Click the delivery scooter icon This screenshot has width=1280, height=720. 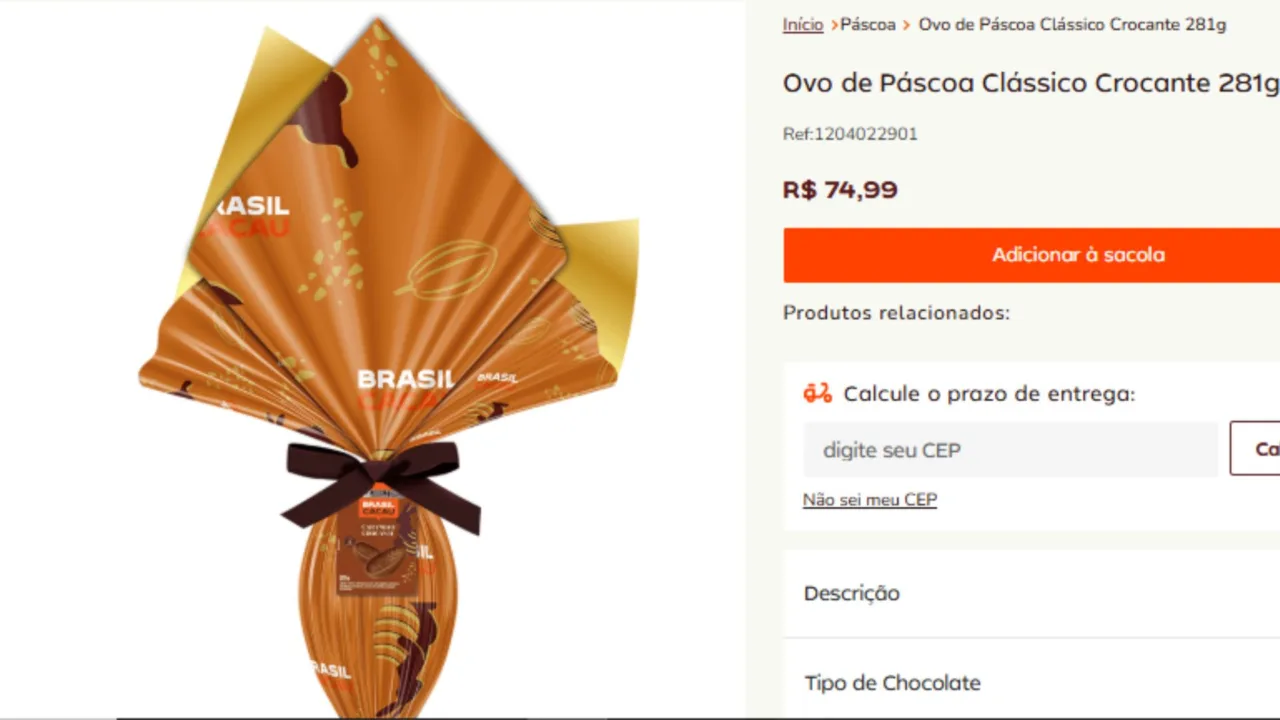click(x=817, y=393)
